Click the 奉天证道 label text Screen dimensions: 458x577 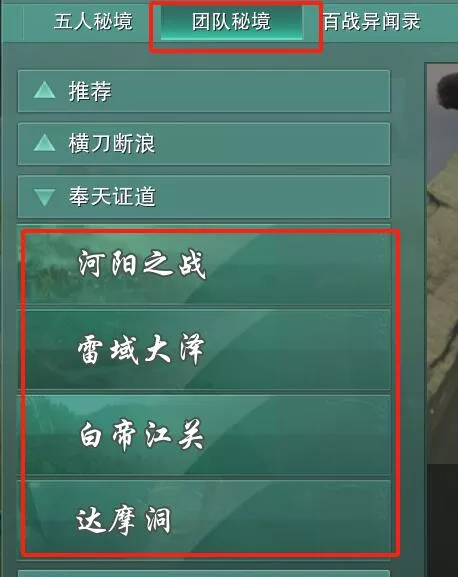(x=112, y=197)
